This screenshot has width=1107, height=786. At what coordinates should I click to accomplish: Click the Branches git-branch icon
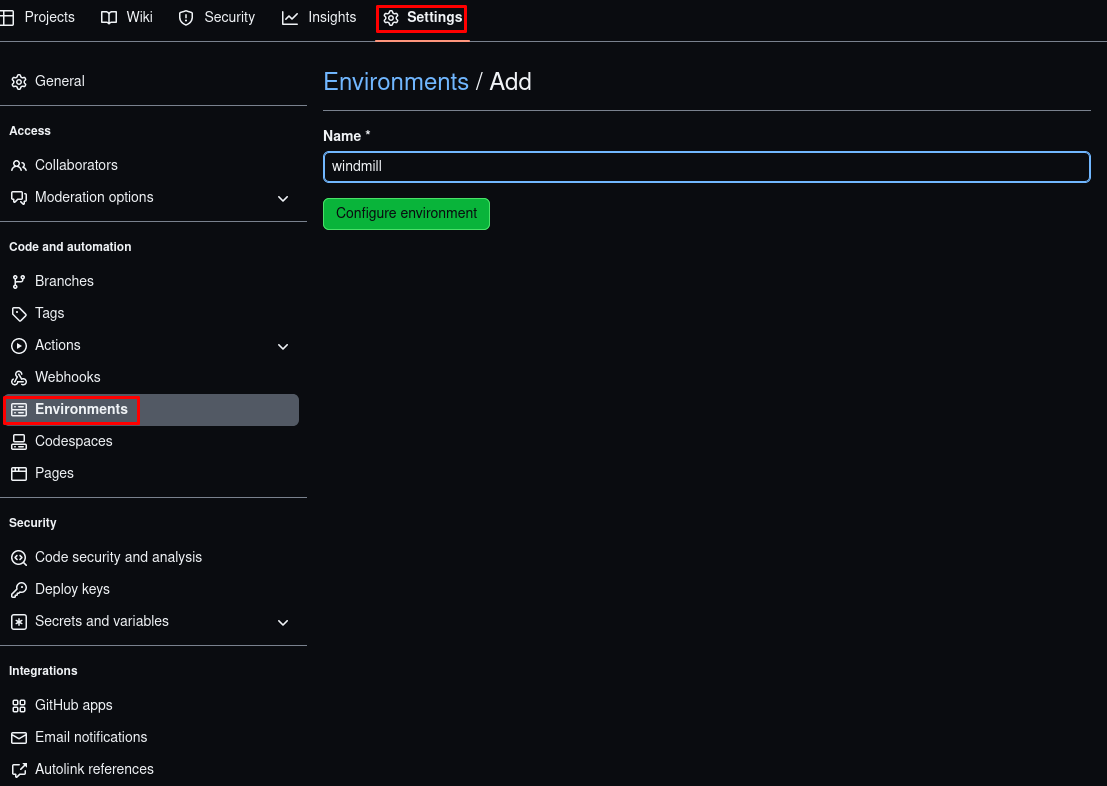pos(19,282)
